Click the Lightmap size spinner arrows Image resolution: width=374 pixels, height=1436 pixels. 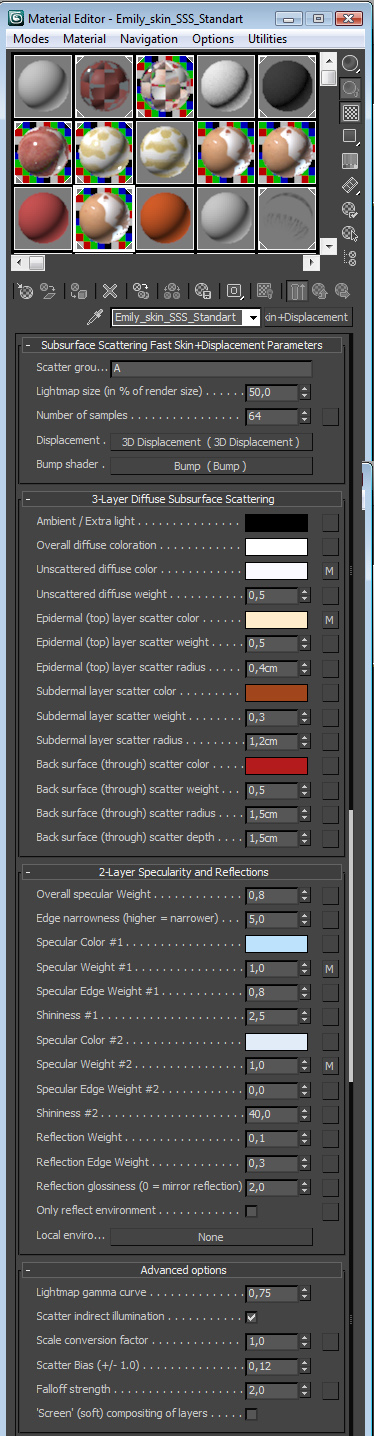pyautogui.click(x=305, y=393)
